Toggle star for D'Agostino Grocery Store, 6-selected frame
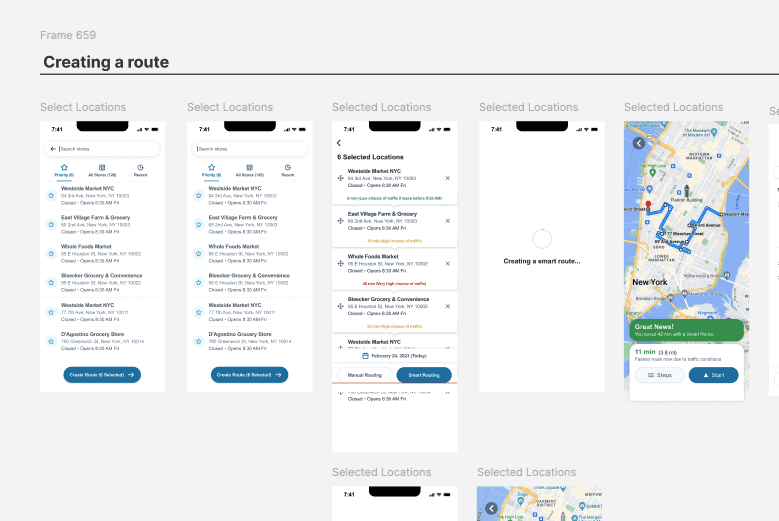The width and height of the screenshot is (779, 521). point(51,341)
